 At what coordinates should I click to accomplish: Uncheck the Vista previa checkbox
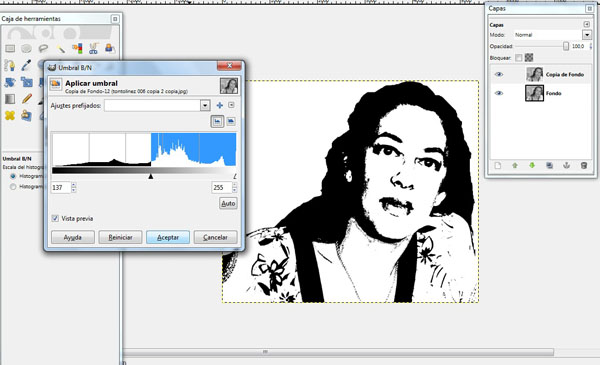tap(55, 218)
